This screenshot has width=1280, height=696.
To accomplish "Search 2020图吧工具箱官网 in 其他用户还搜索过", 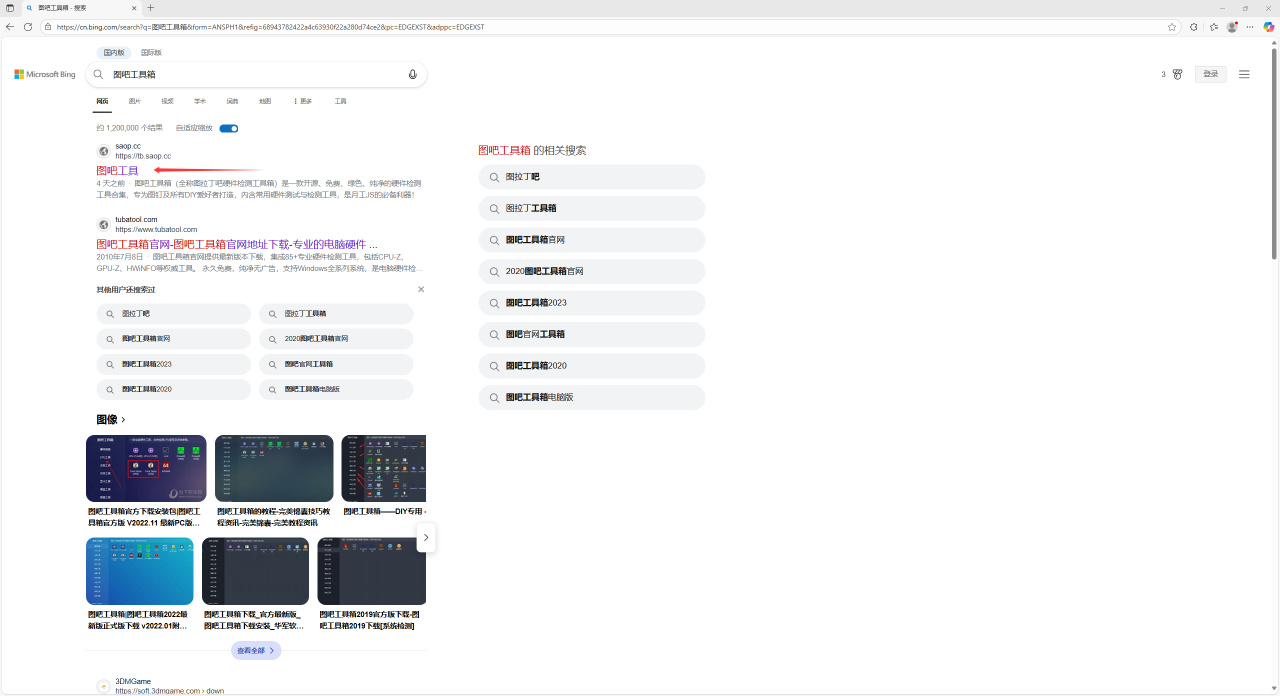I will click(336, 339).
